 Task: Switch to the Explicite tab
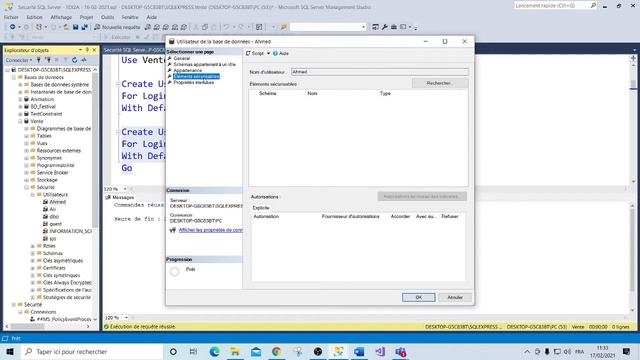(x=261, y=208)
